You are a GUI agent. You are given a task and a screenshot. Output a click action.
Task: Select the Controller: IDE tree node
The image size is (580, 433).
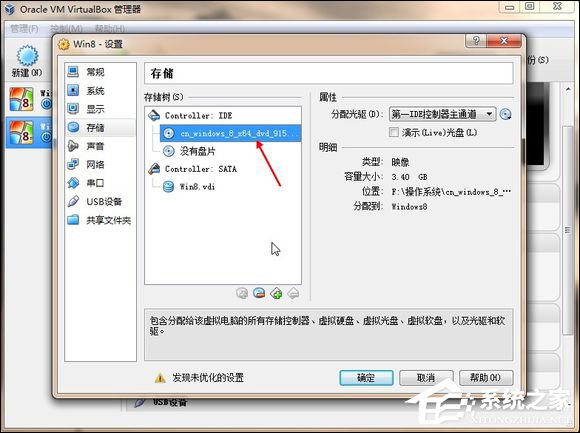[199, 116]
